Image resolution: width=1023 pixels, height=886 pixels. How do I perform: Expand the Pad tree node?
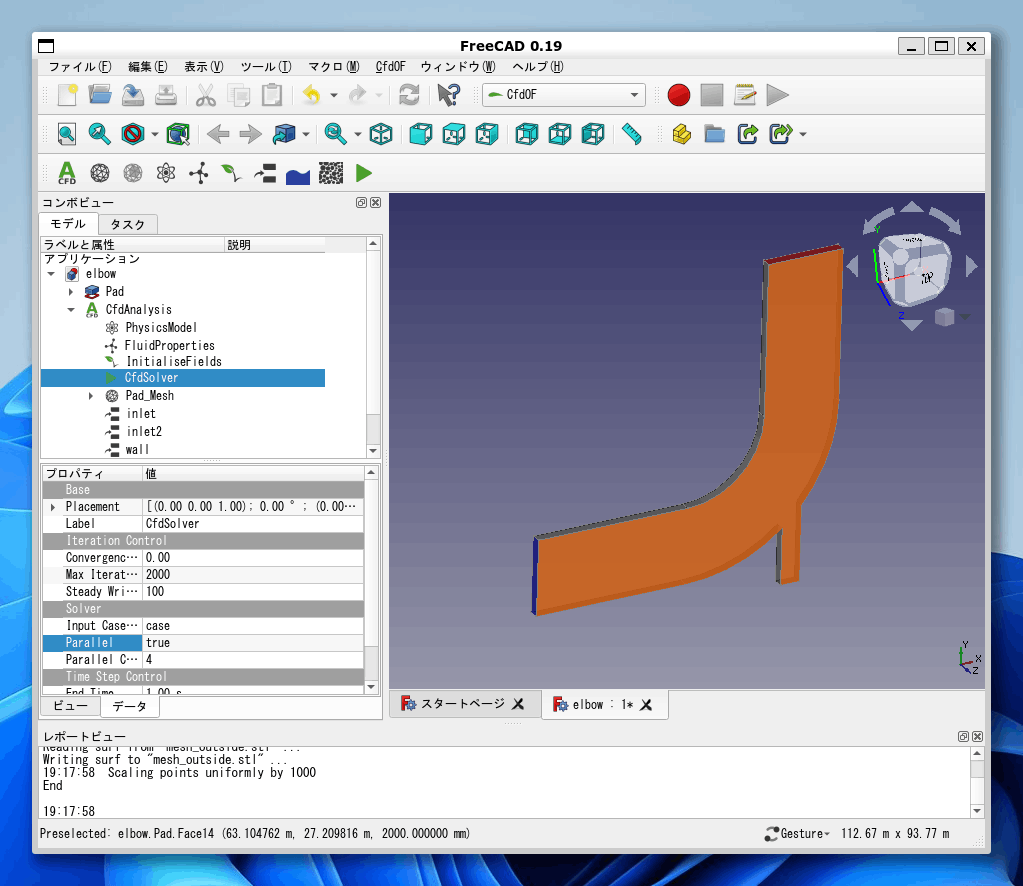71,292
